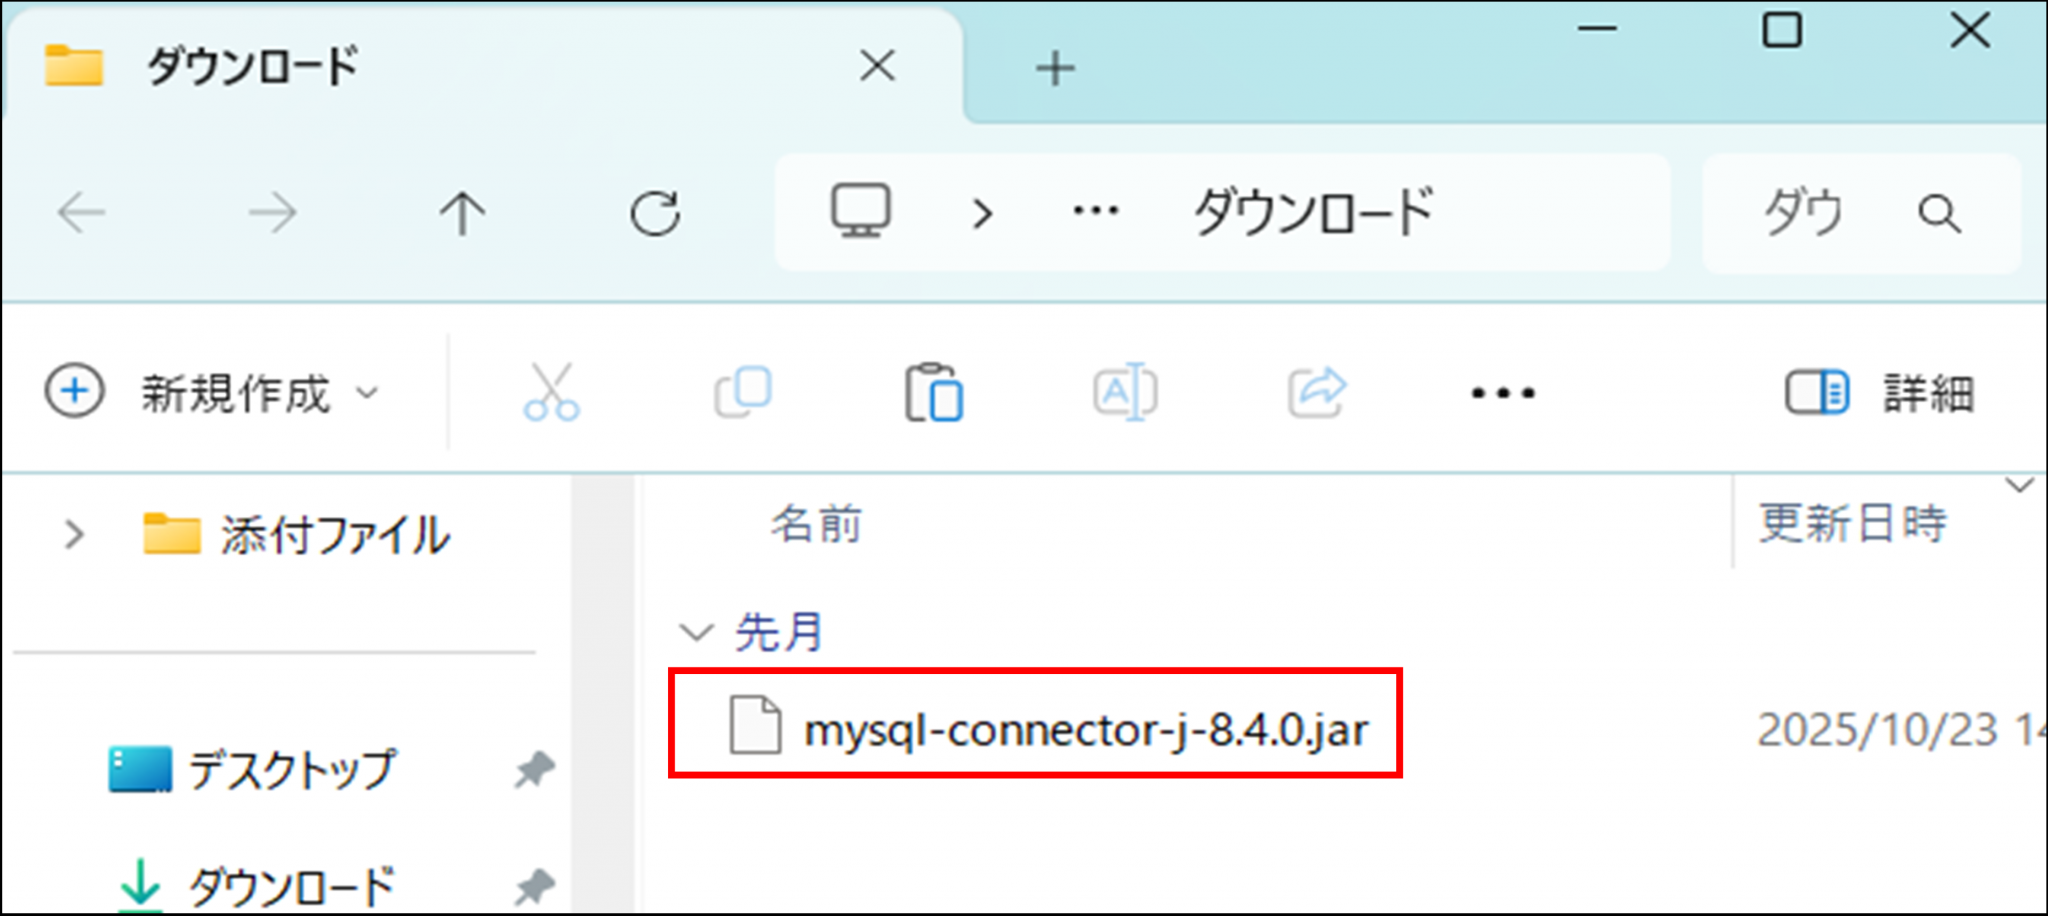Select mysql-connector-j-8.4.0.jar file
This screenshot has width=2048, height=916.
pyautogui.click(x=1085, y=729)
